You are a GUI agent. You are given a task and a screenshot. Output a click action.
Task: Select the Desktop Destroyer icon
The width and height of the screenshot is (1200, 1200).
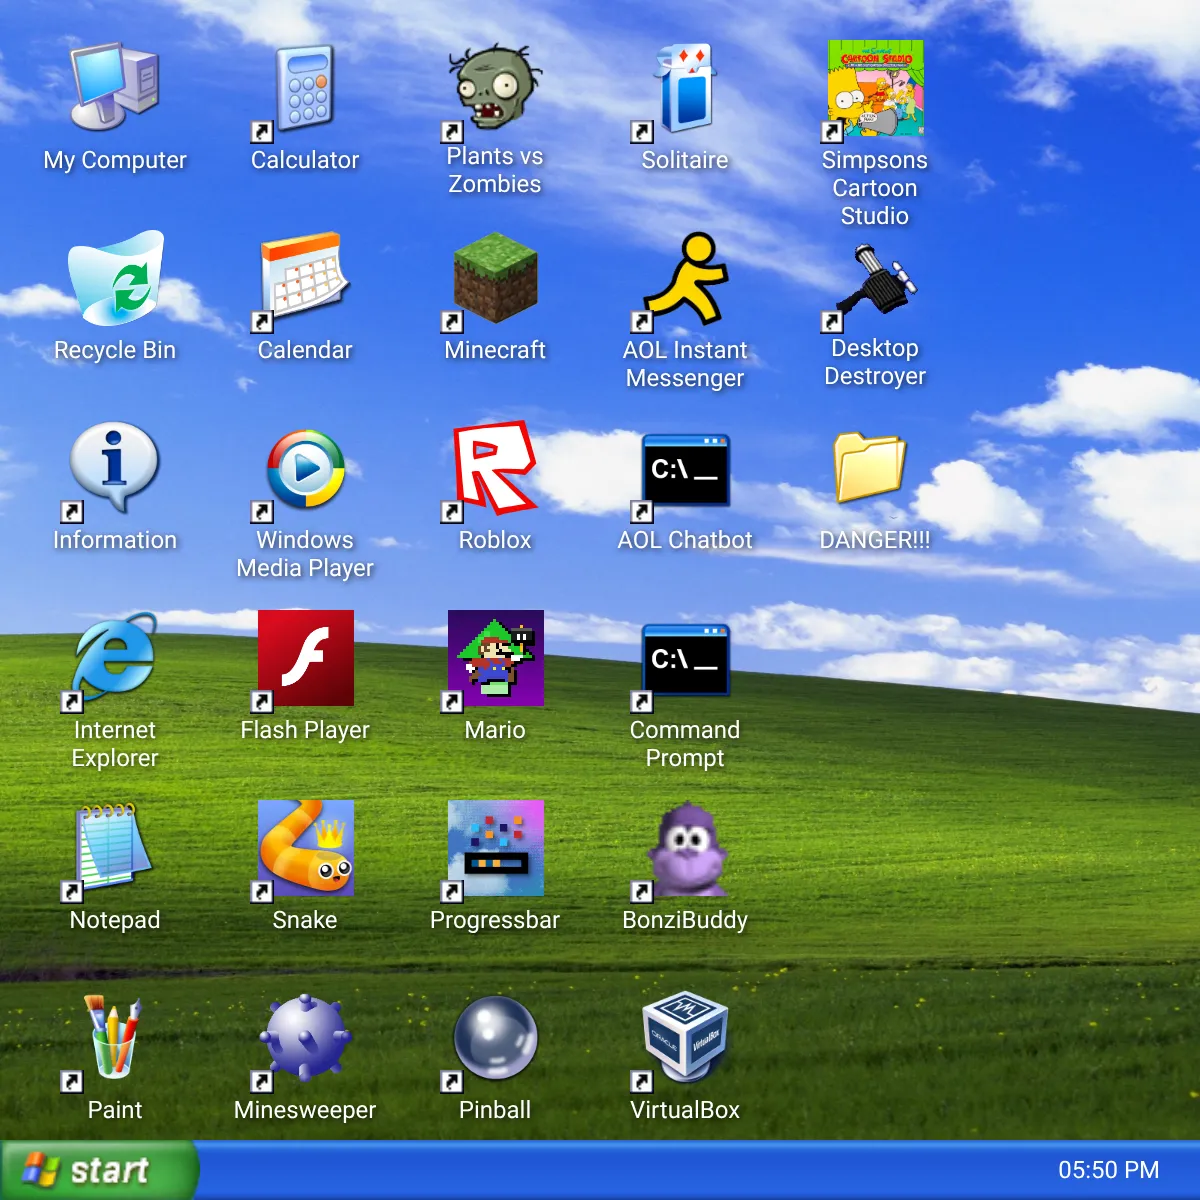875,280
